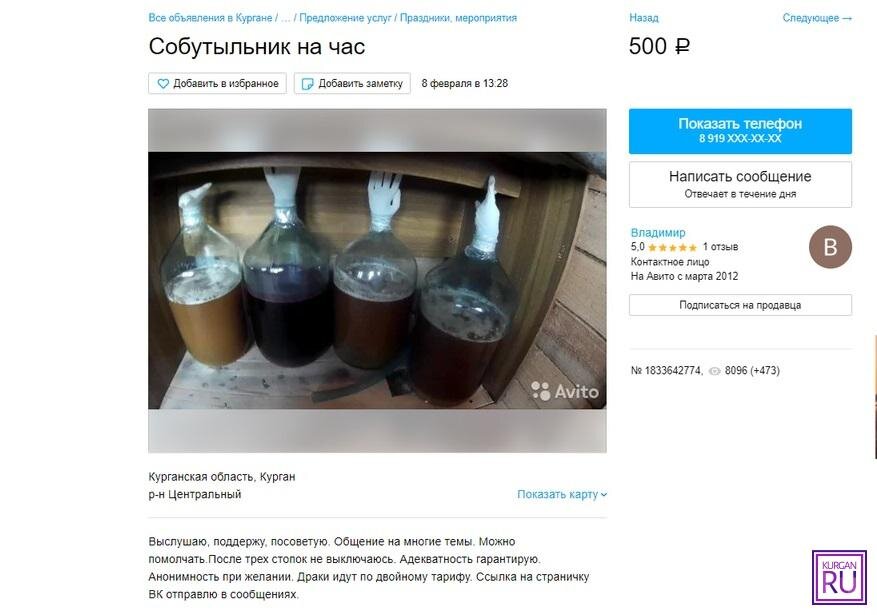Open the bottles listing photo
The width and height of the screenshot is (877, 615).
pos(377,280)
